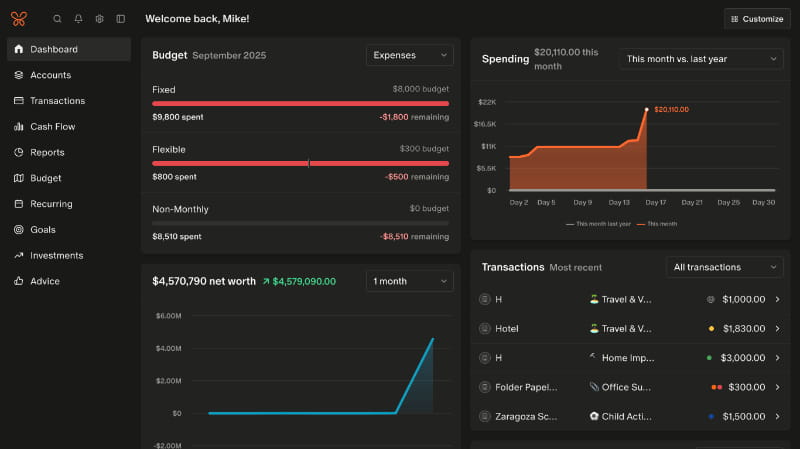Open the Budget Expenses dropdown

[x=410, y=55]
